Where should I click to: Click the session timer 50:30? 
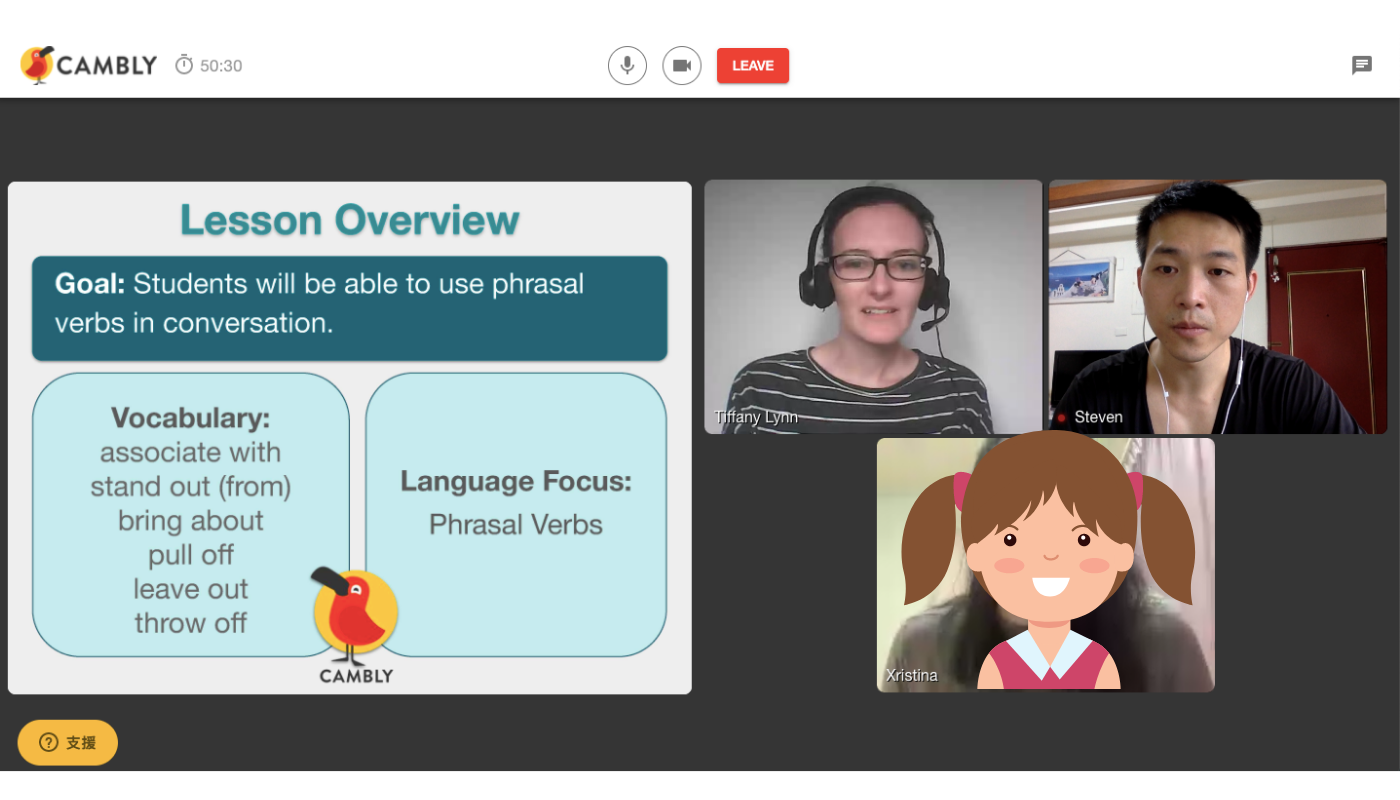click(x=209, y=65)
